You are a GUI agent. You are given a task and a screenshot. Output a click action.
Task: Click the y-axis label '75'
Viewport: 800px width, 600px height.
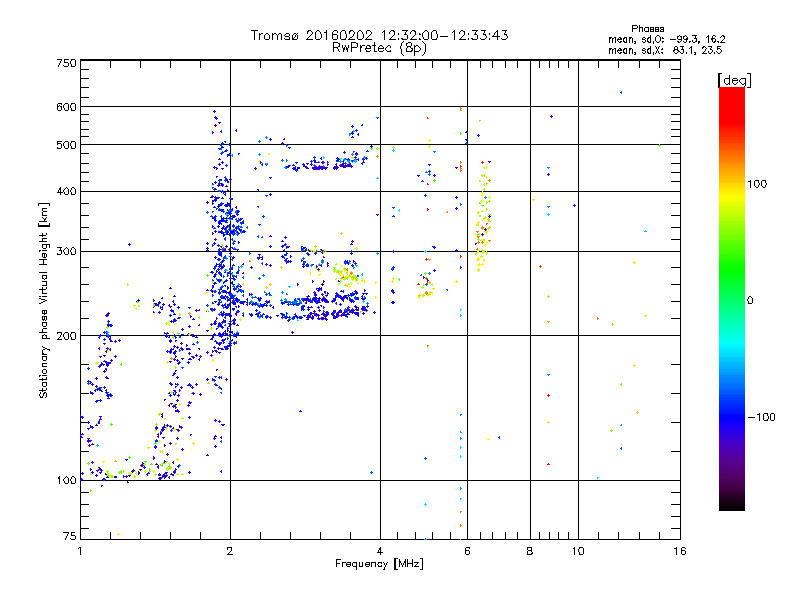click(x=70, y=536)
